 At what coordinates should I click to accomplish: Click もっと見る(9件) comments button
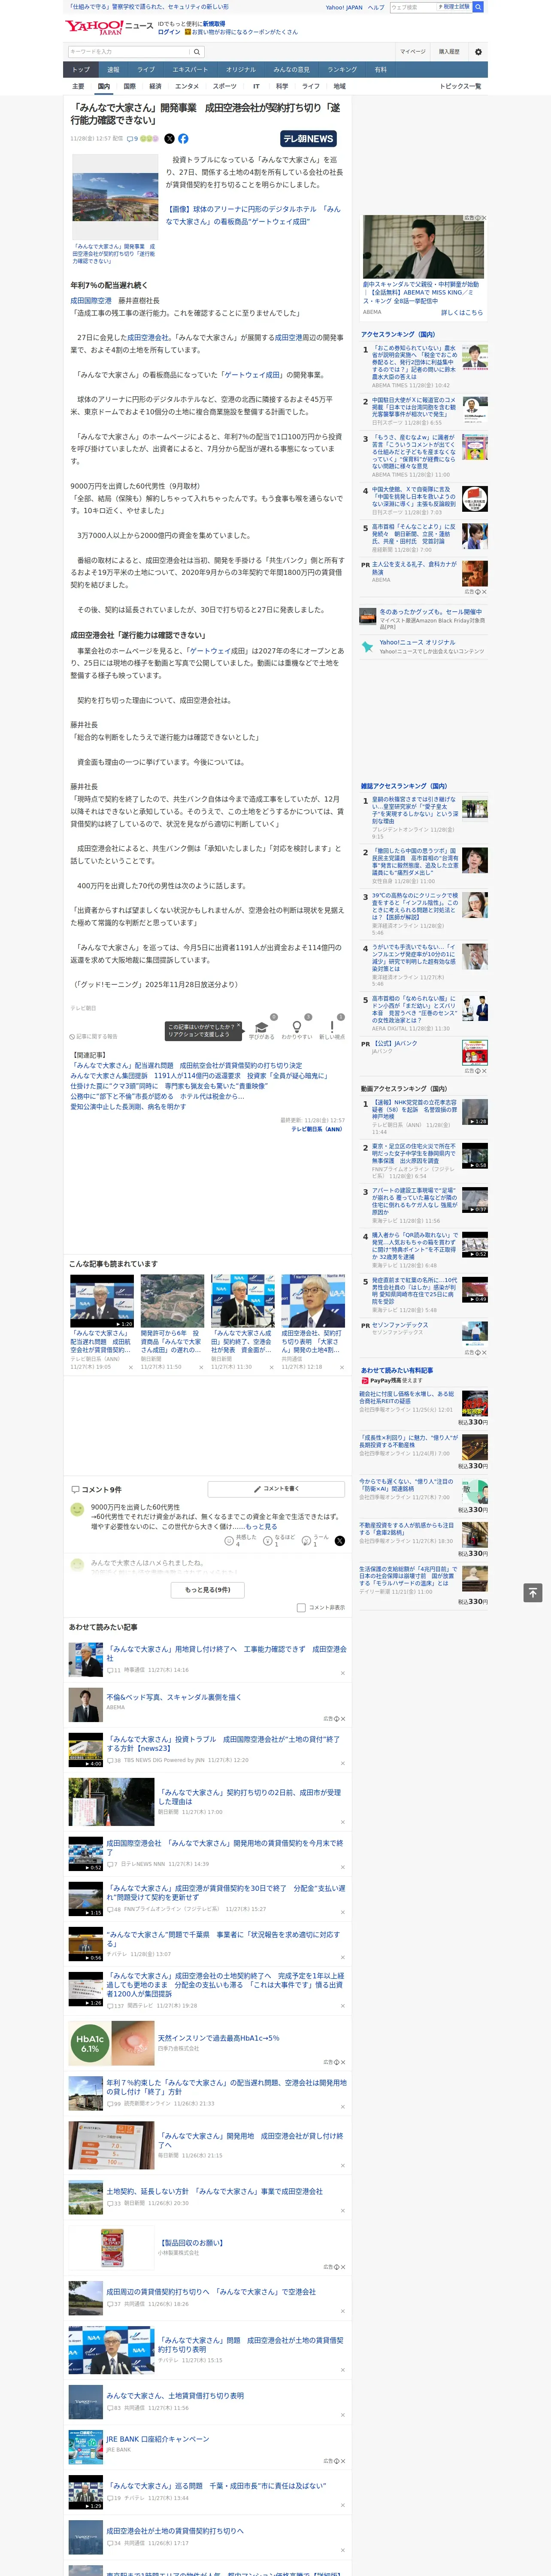[x=208, y=1590]
